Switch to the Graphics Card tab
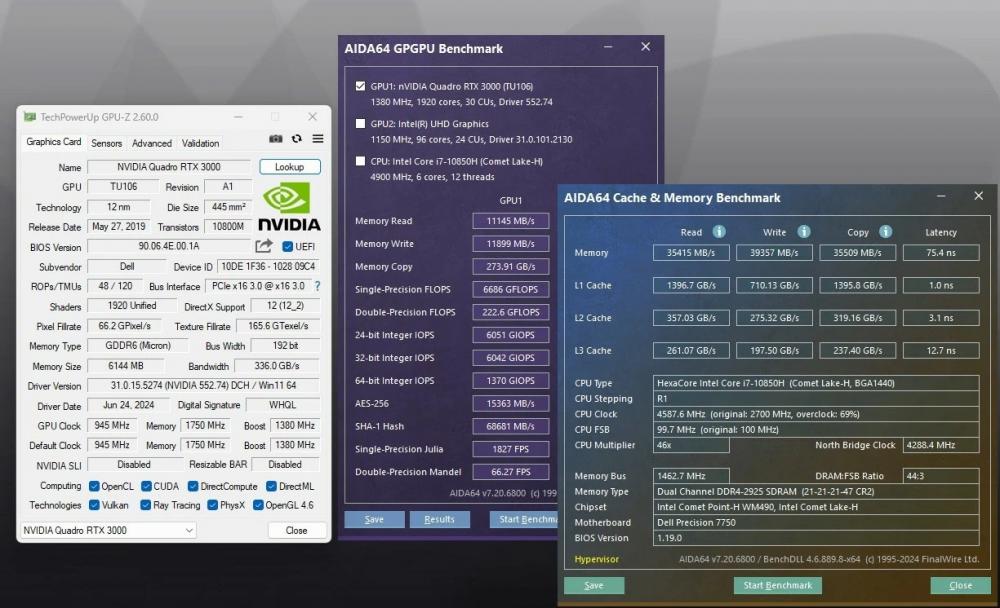Screen dimensions: 1000x608 [54, 142]
